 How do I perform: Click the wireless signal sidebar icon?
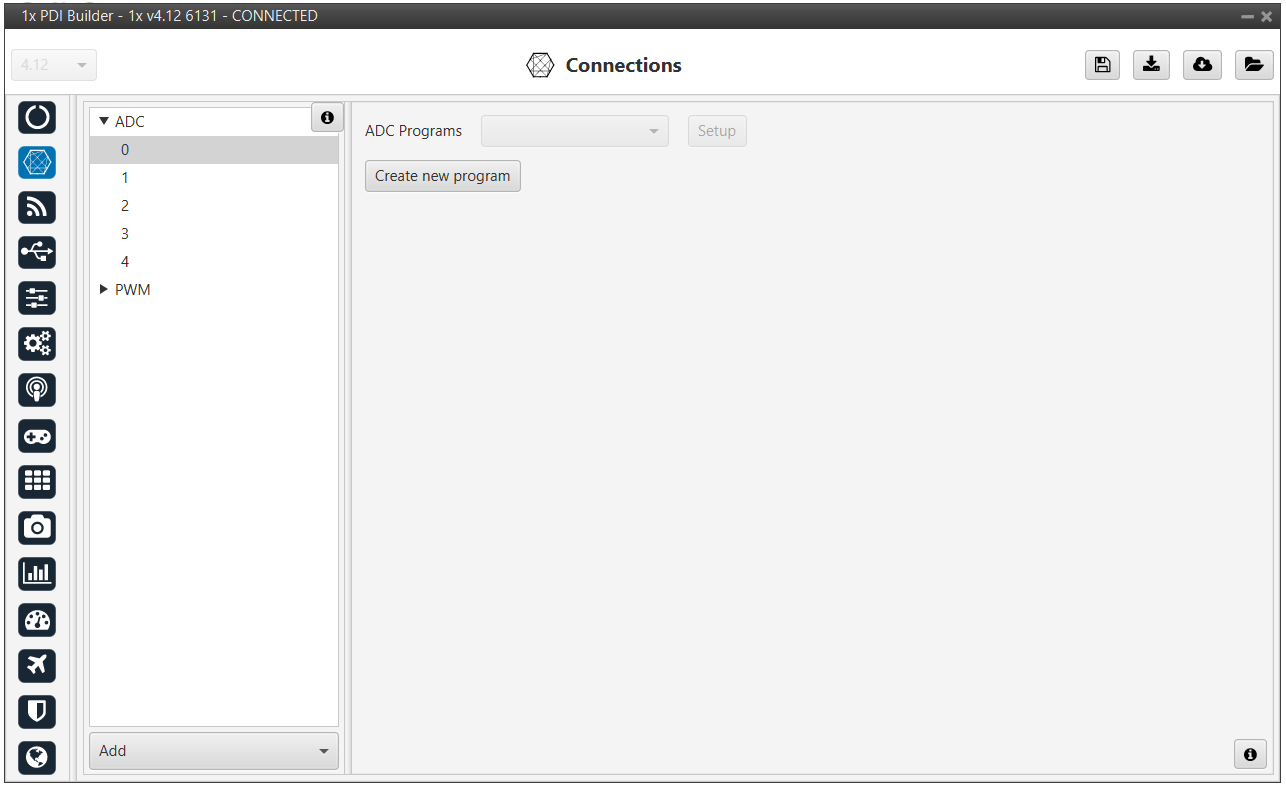click(x=37, y=207)
